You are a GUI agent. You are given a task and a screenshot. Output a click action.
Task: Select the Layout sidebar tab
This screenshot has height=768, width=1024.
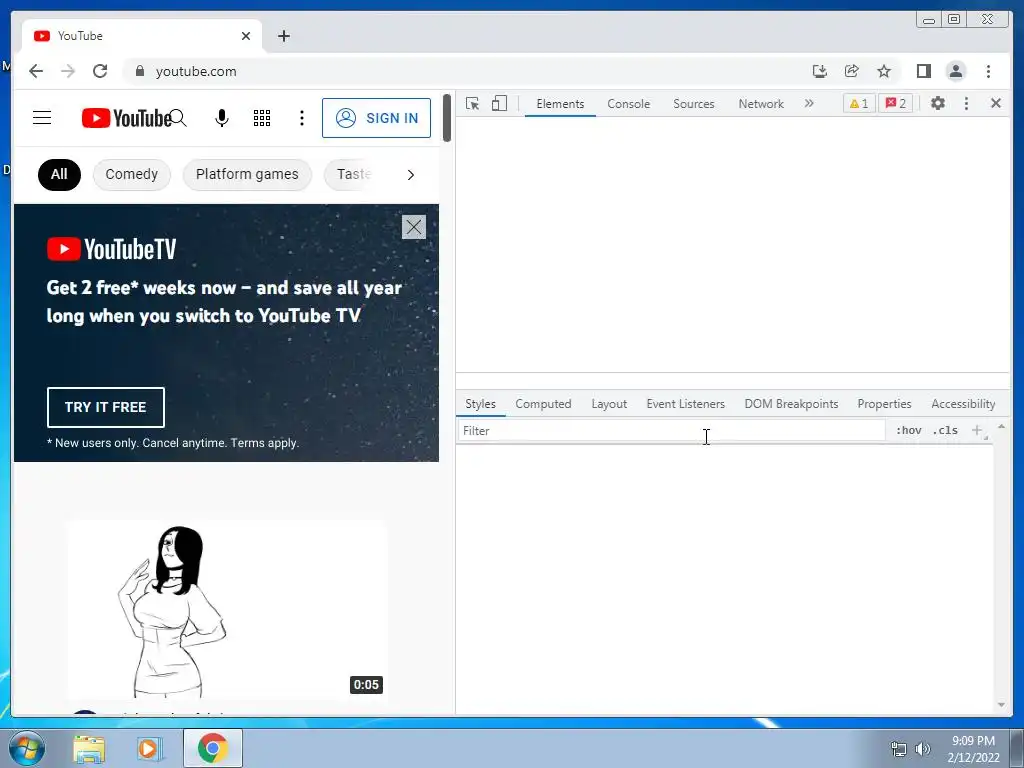[x=609, y=404]
